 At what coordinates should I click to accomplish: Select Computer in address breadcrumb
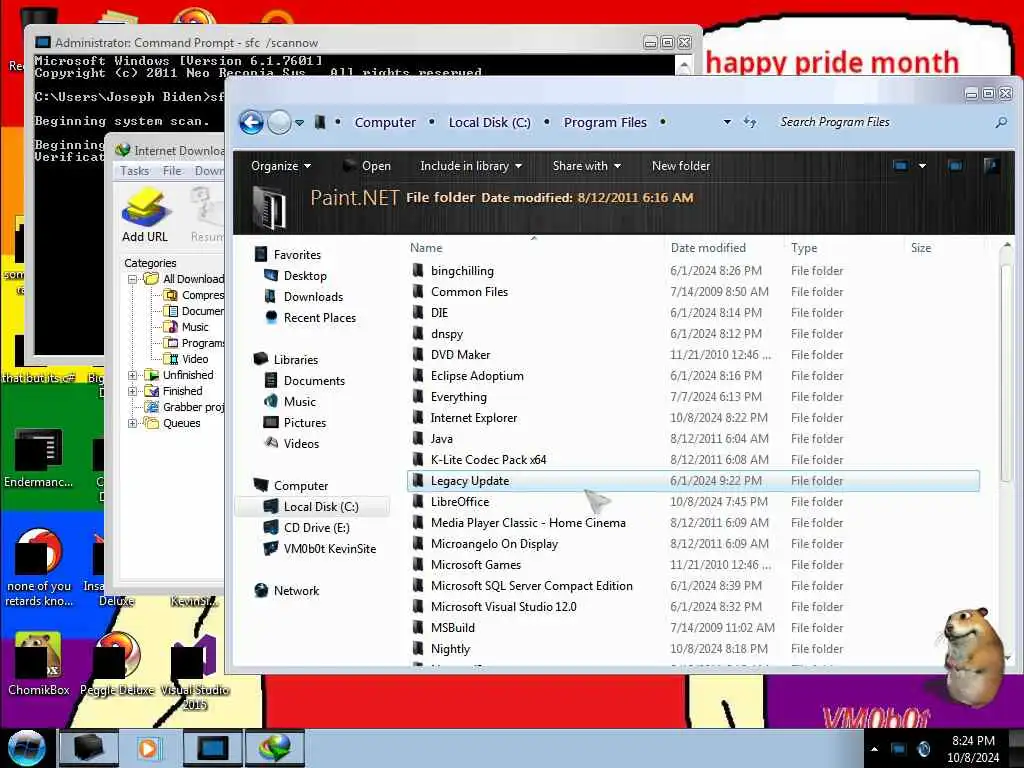click(385, 122)
